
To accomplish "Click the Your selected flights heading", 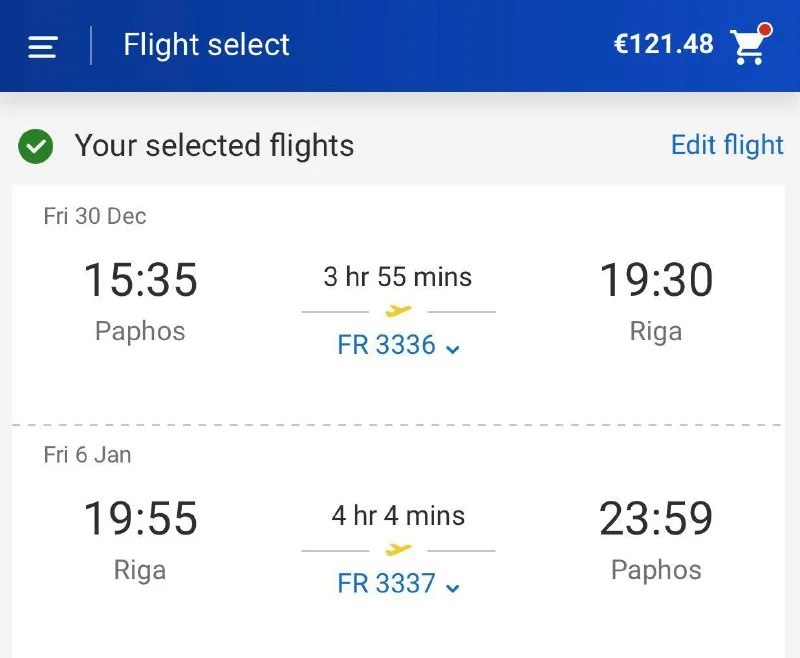I will [x=214, y=146].
